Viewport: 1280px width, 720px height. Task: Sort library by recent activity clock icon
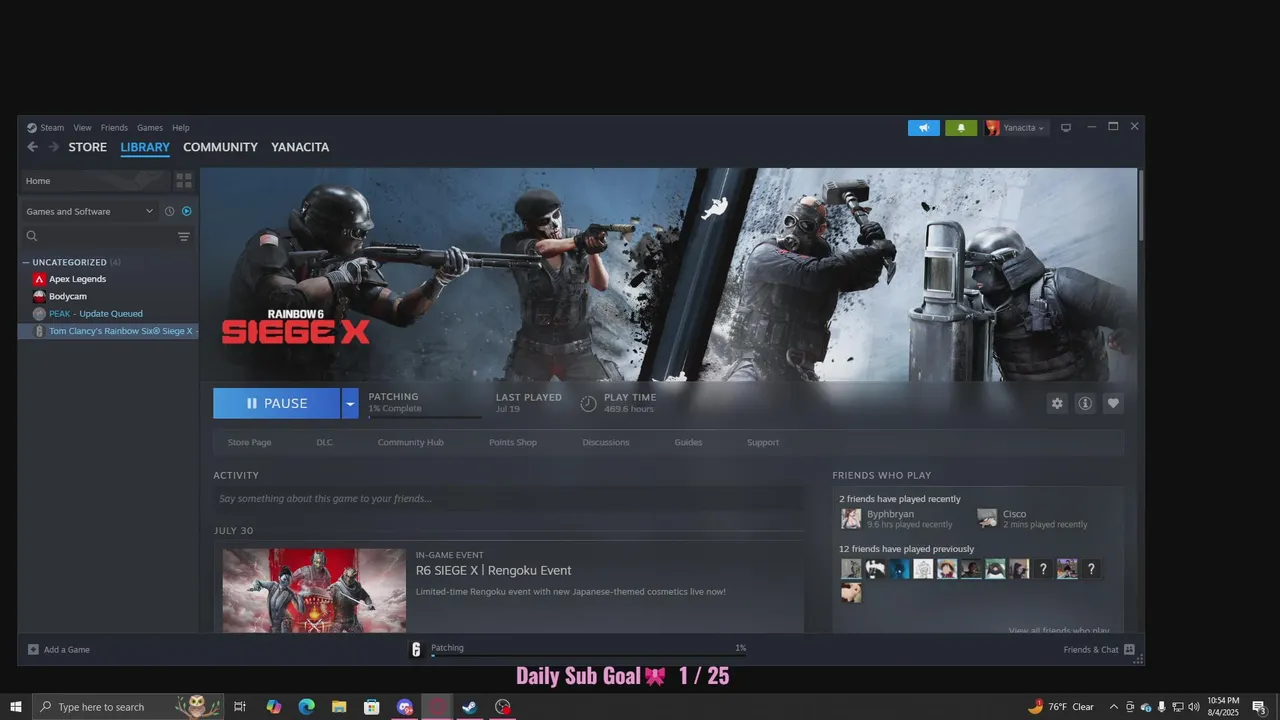tap(169, 211)
